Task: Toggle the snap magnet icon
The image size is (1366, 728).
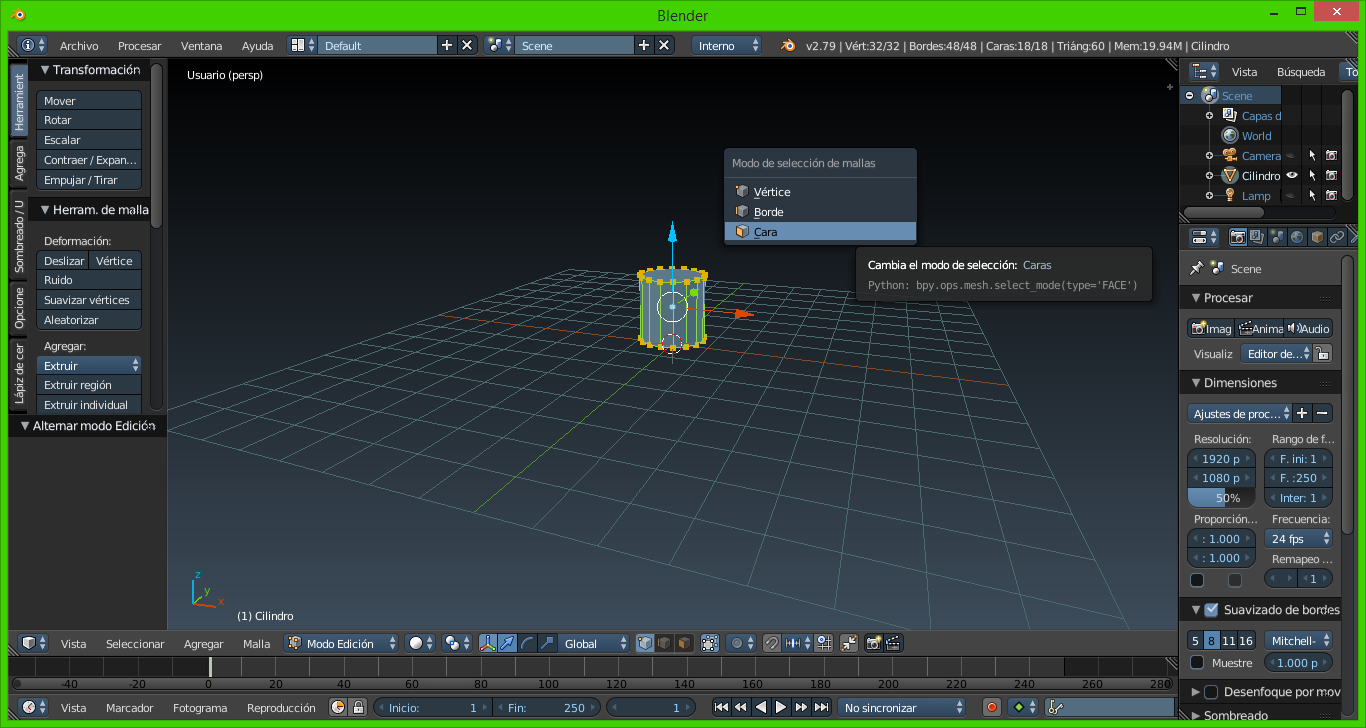Action: pos(771,643)
